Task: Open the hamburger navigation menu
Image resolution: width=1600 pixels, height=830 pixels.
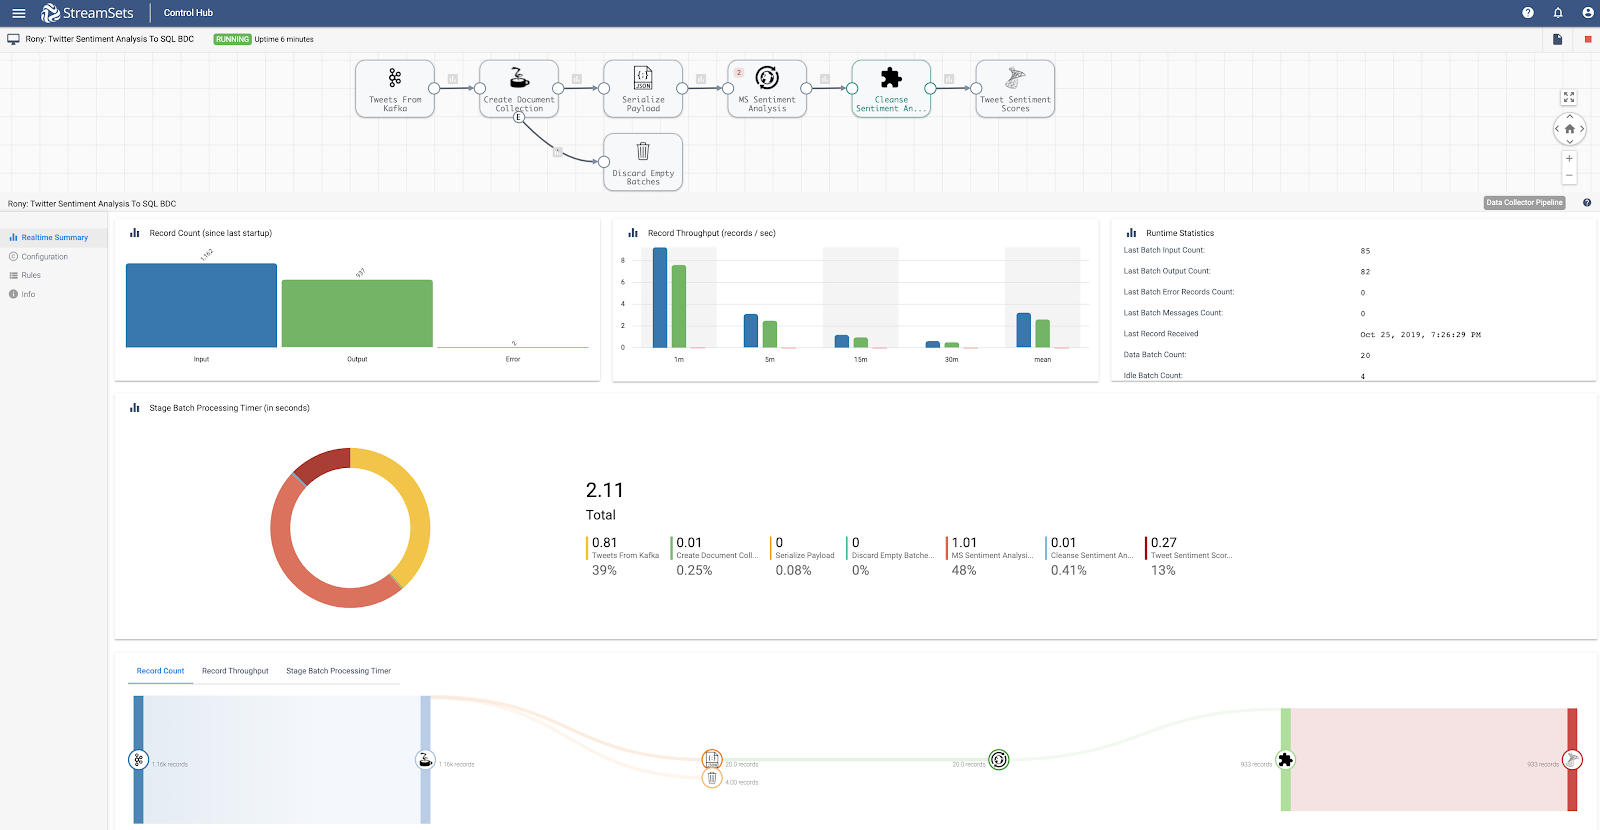Action: click(x=18, y=13)
